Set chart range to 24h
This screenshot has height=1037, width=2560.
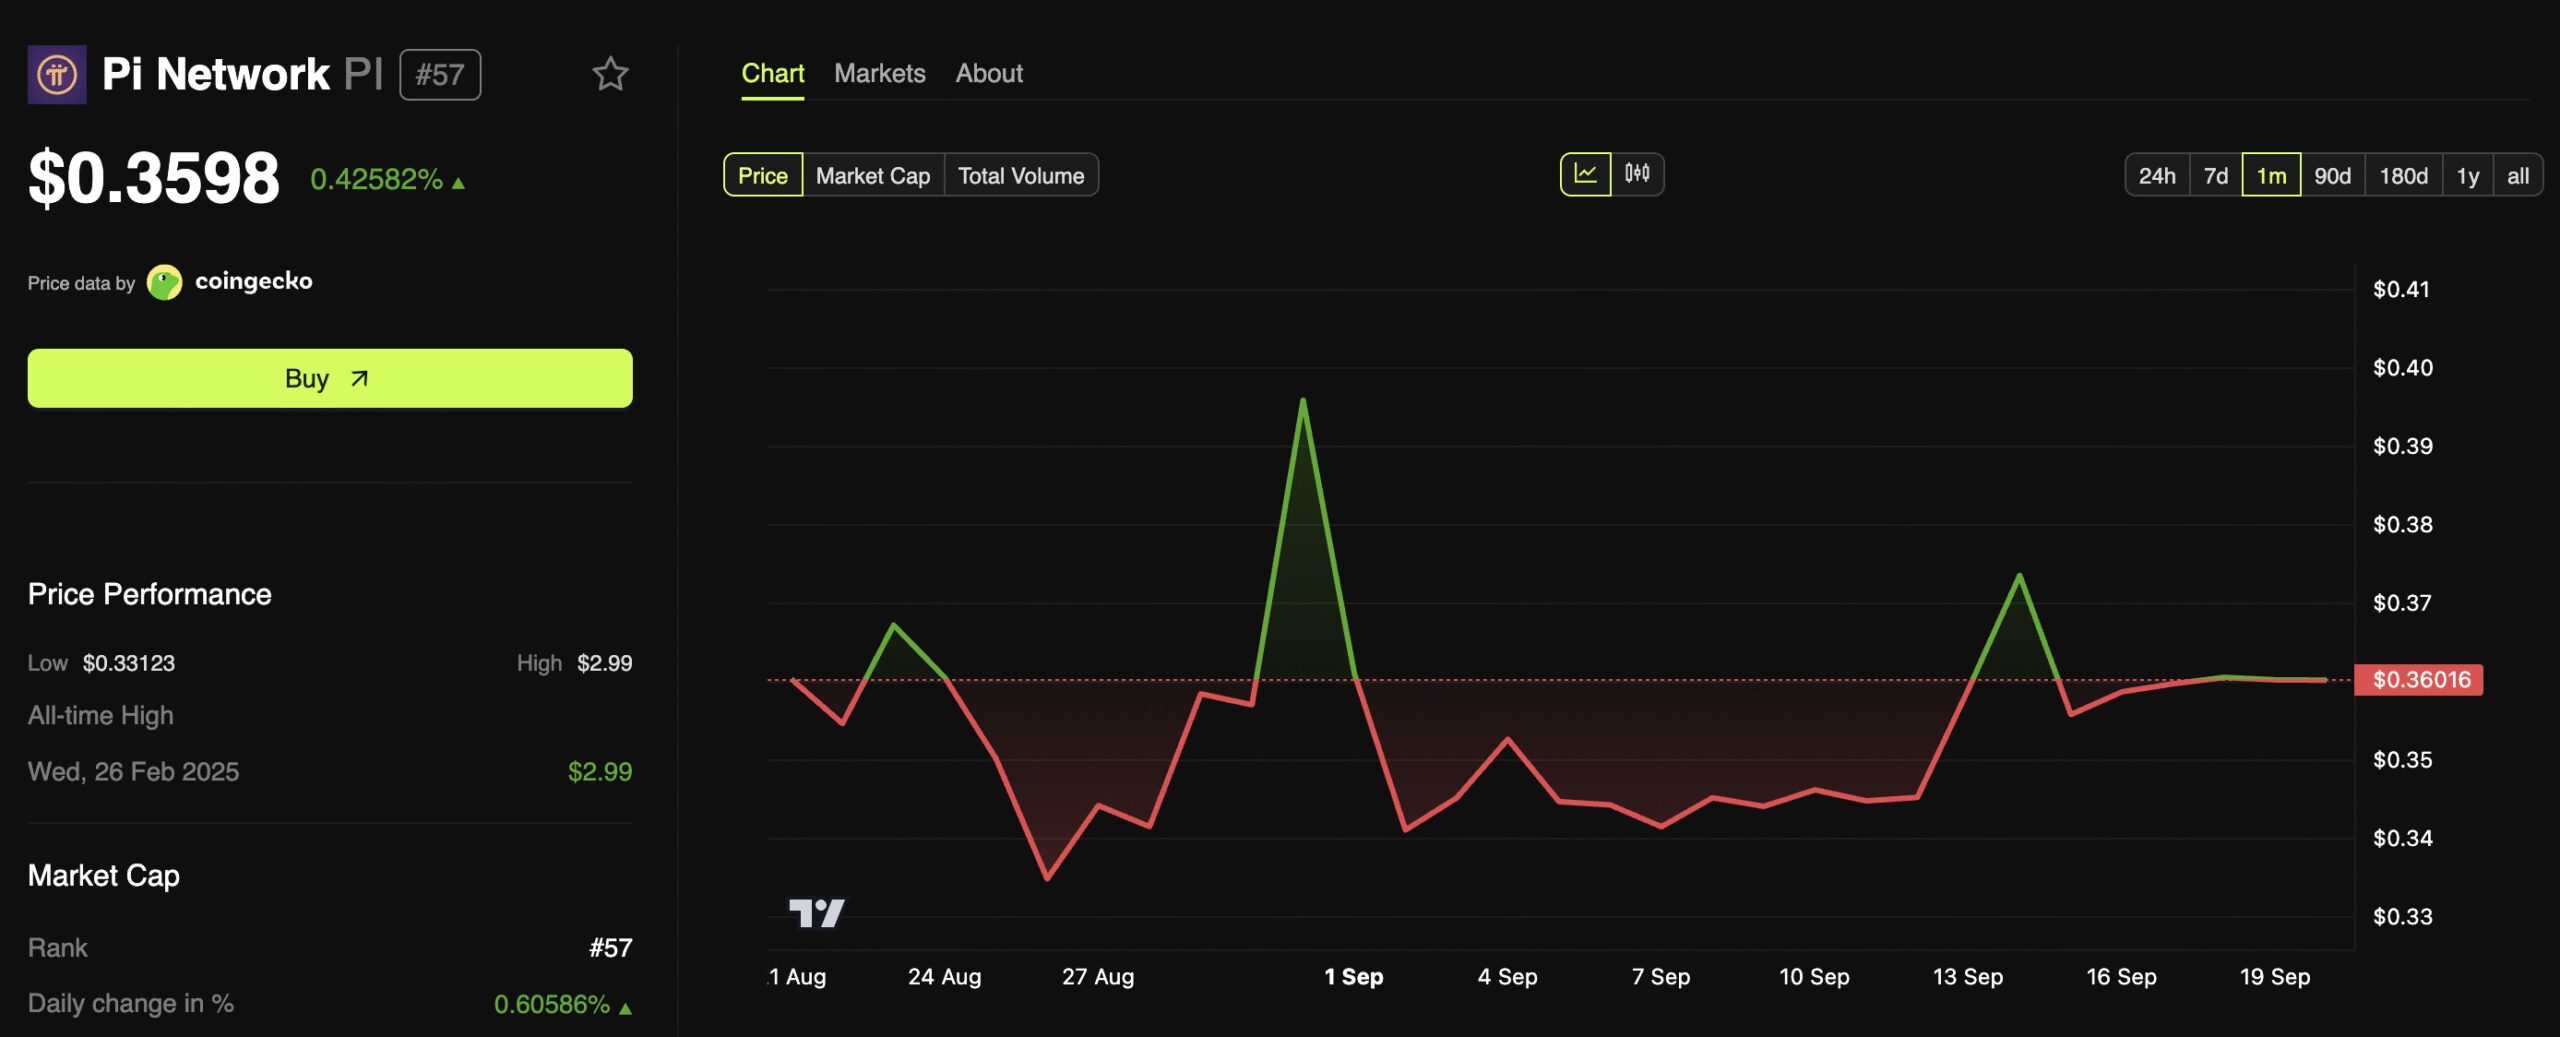2156,176
